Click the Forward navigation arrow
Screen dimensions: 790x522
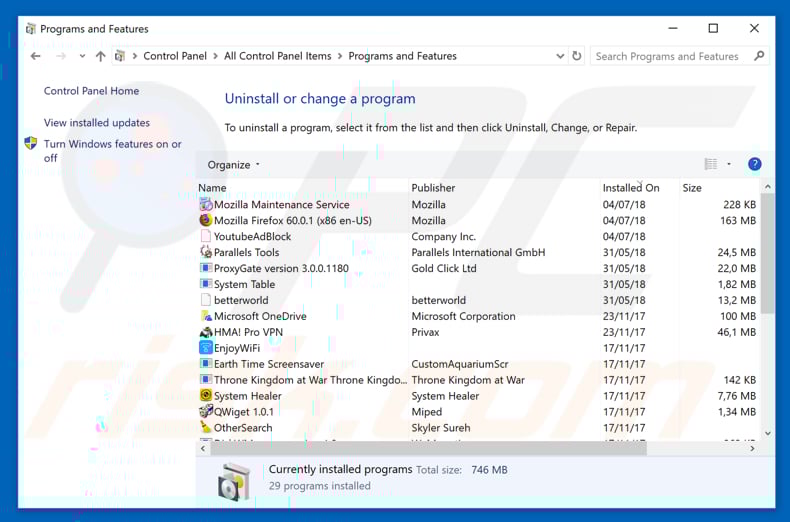61,56
